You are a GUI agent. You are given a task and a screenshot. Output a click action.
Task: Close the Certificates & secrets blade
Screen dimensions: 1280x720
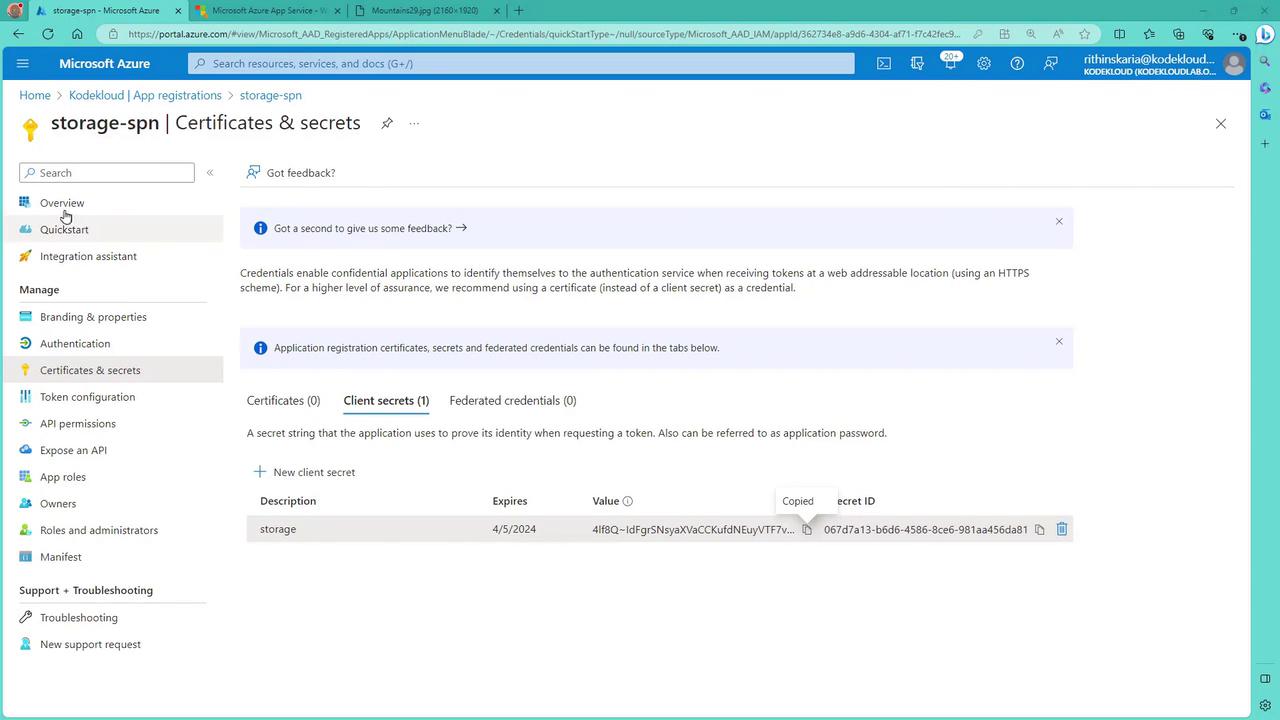1220,124
